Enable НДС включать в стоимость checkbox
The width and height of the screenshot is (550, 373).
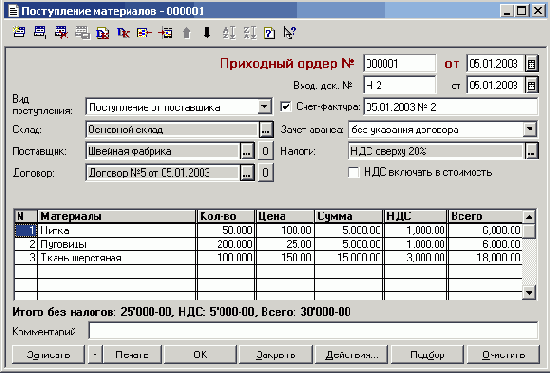pyautogui.click(x=353, y=172)
